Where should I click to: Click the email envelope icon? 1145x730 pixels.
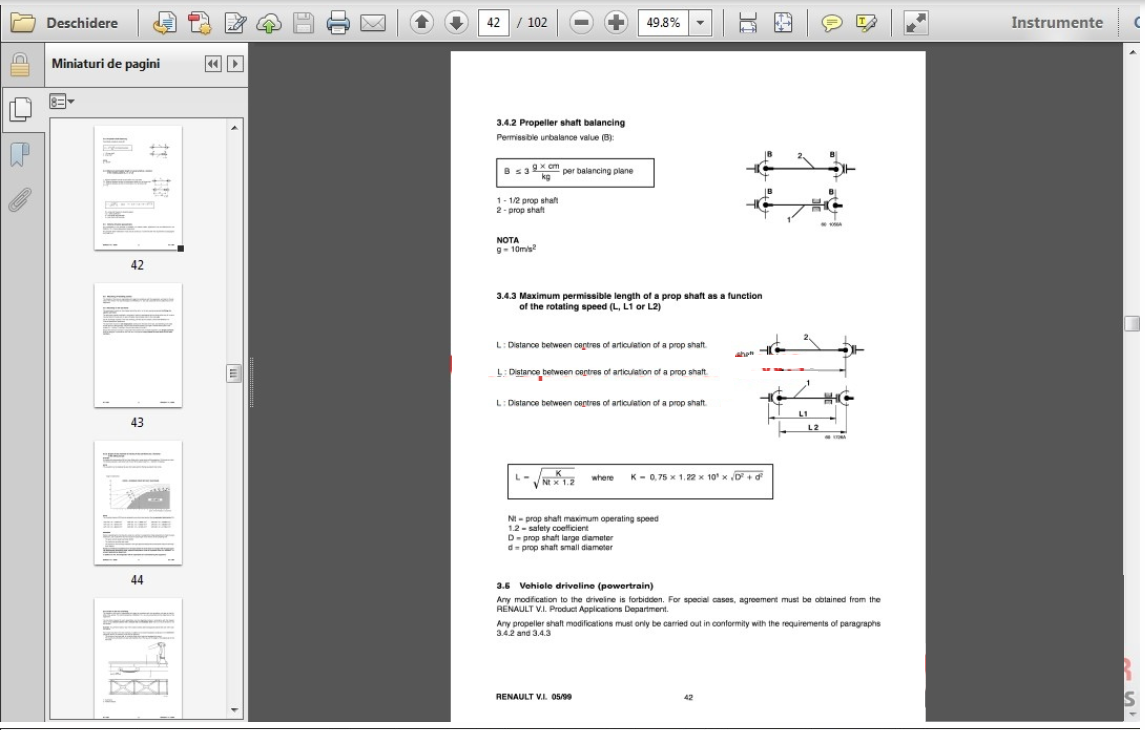373,23
